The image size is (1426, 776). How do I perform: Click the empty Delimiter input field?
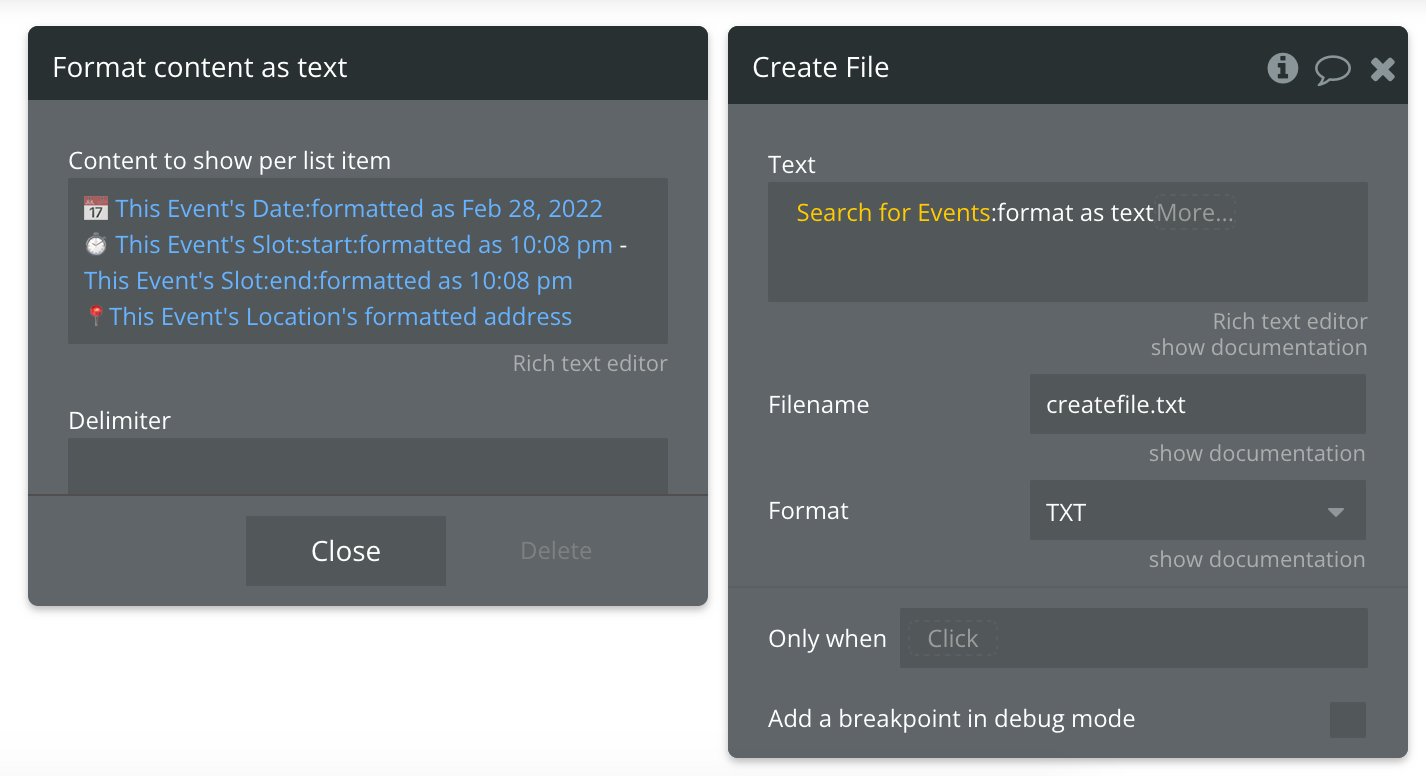click(368, 466)
